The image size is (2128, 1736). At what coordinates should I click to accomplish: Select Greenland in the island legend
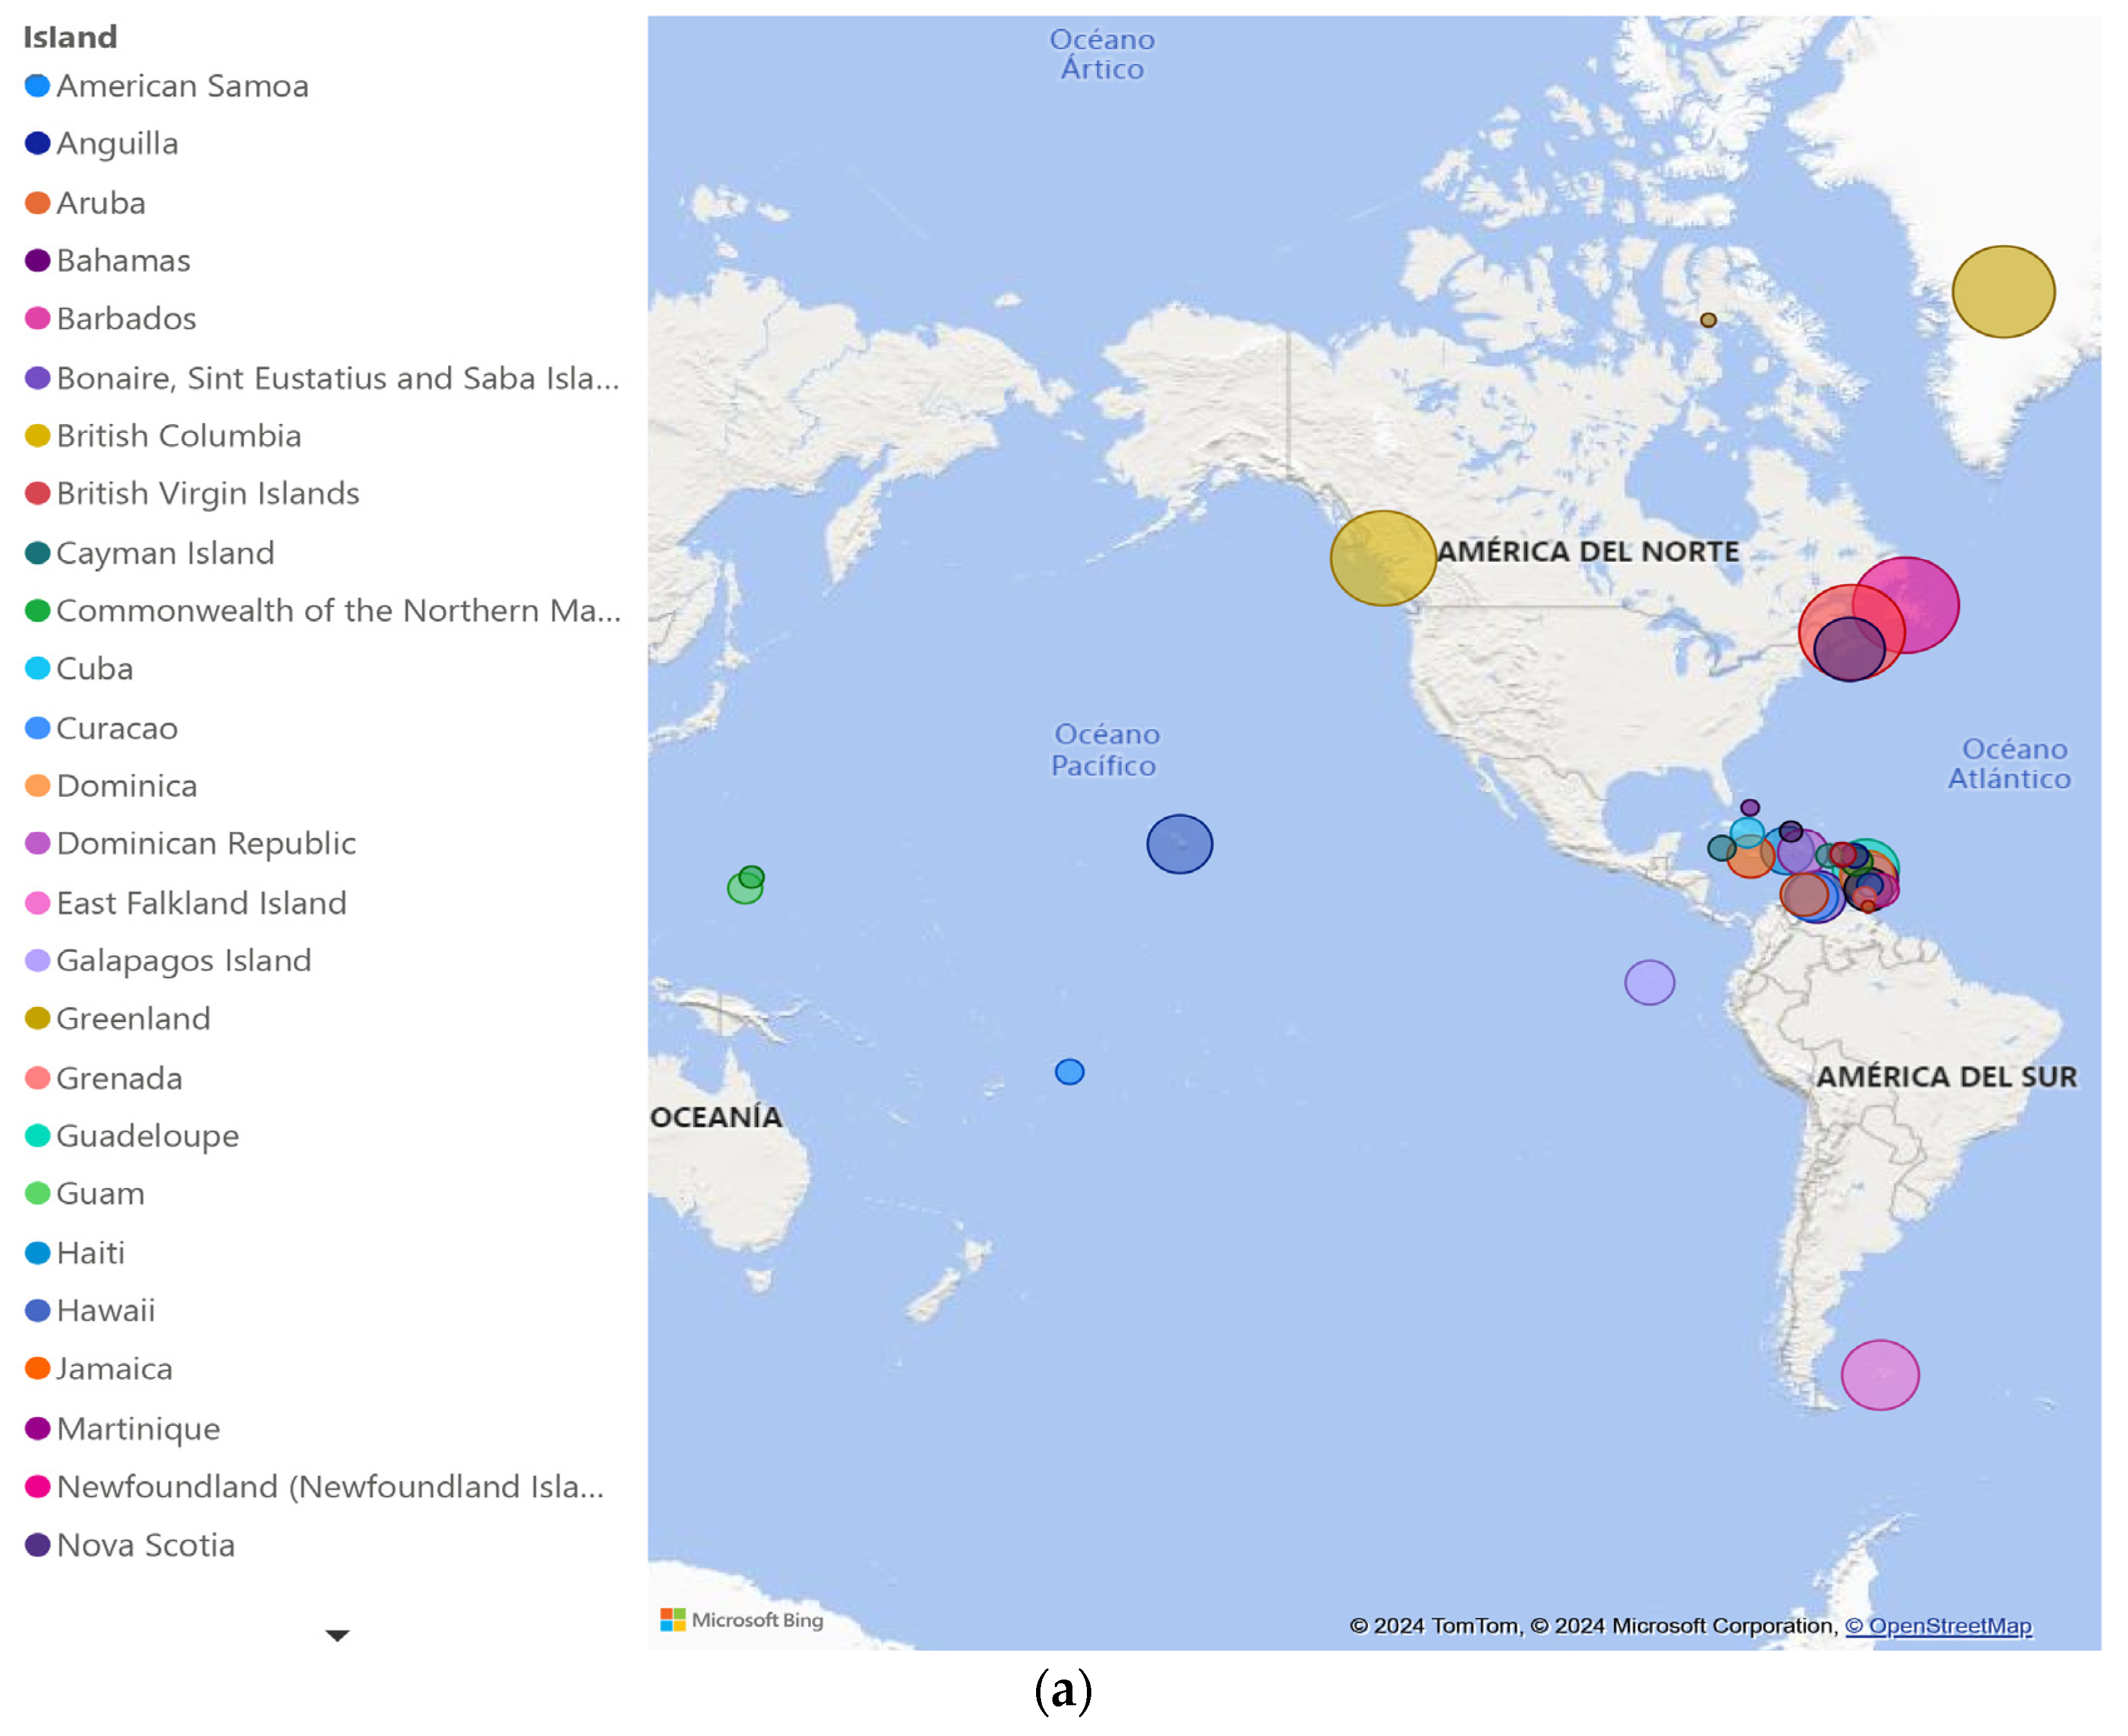click(133, 1019)
